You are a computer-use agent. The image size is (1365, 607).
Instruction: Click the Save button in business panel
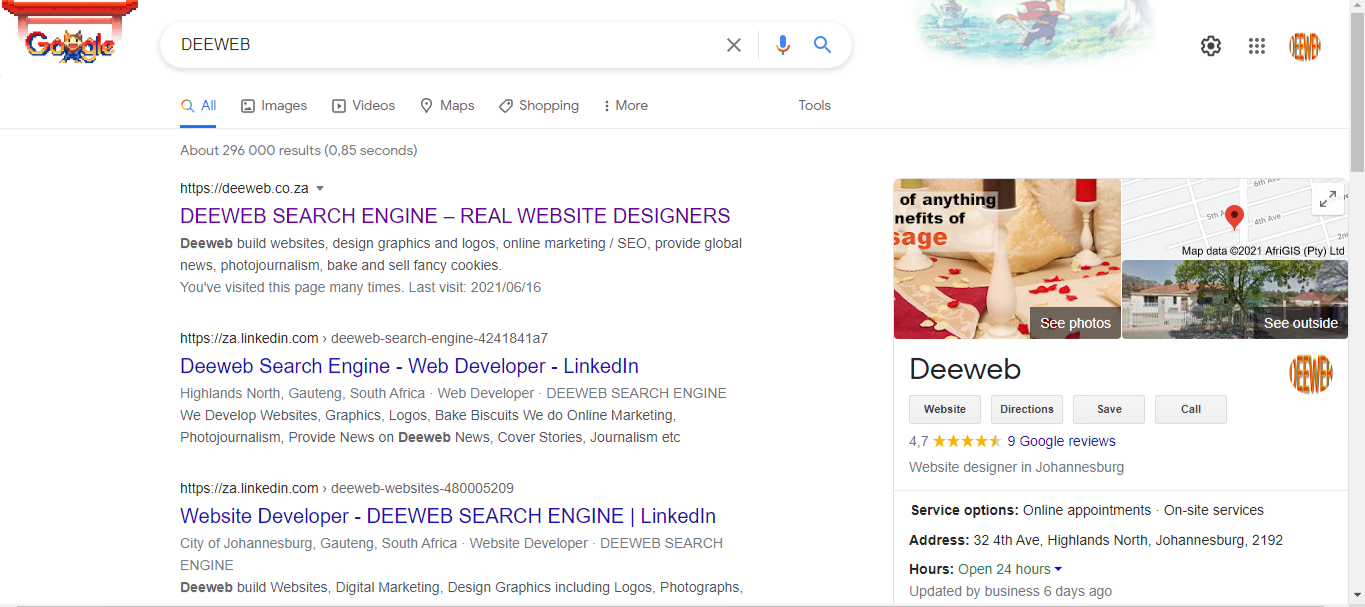tap(1109, 409)
